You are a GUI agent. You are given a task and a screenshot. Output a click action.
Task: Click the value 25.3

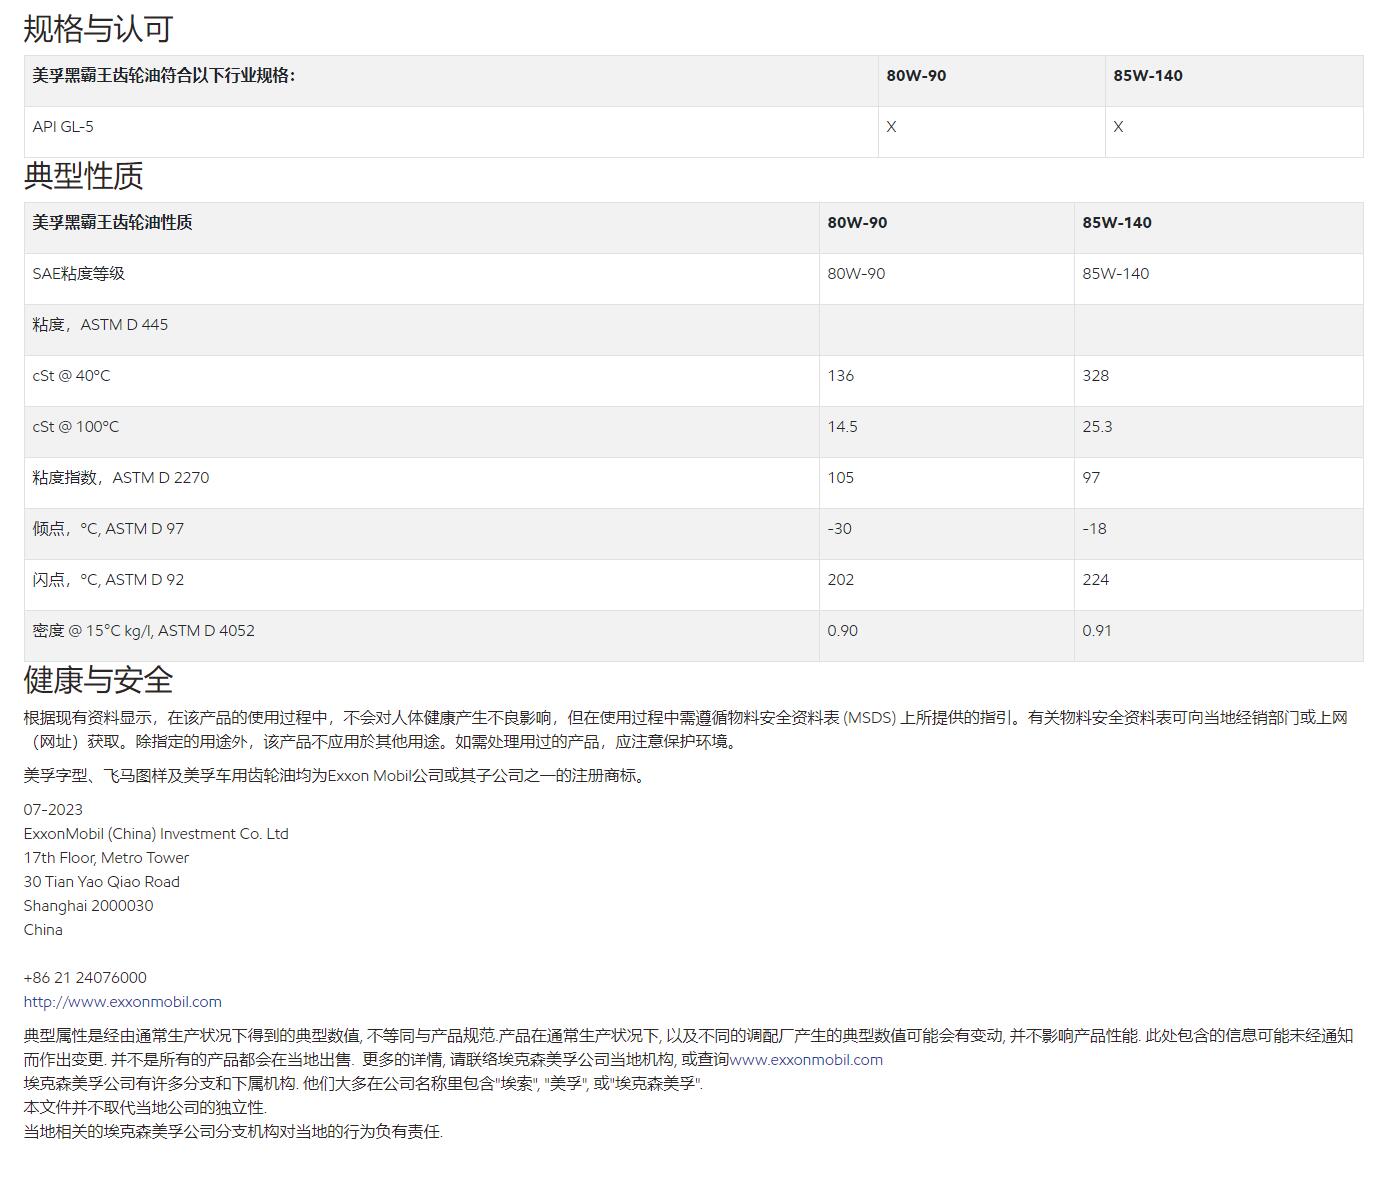click(1097, 427)
